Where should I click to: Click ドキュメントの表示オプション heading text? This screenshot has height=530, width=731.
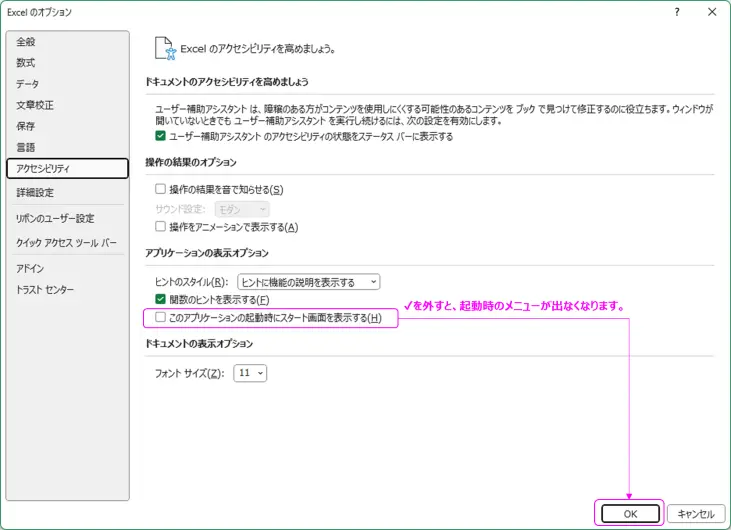click(199, 344)
